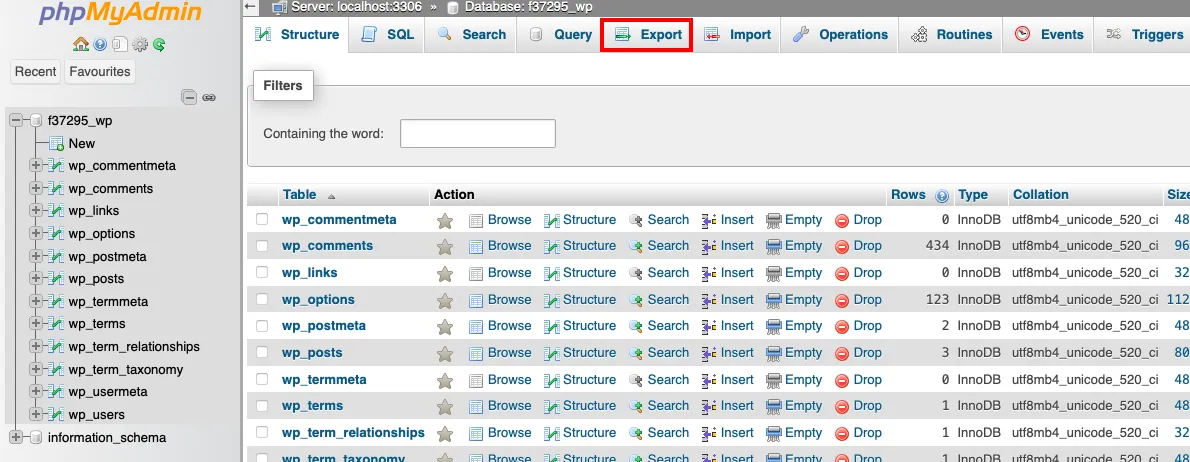Expand wp_termmeta in the sidebar tree
1190x462 pixels.
[x=35, y=301]
